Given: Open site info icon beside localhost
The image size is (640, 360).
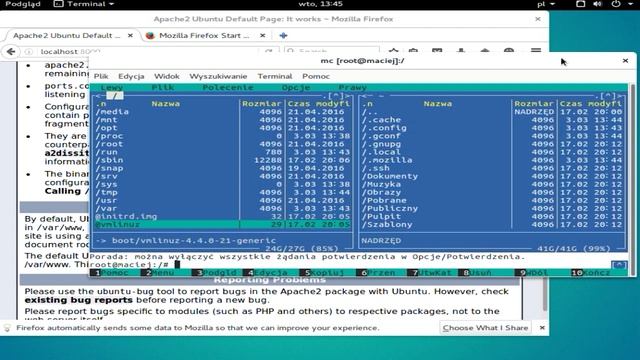Looking at the screenshot, I should coord(29,51).
